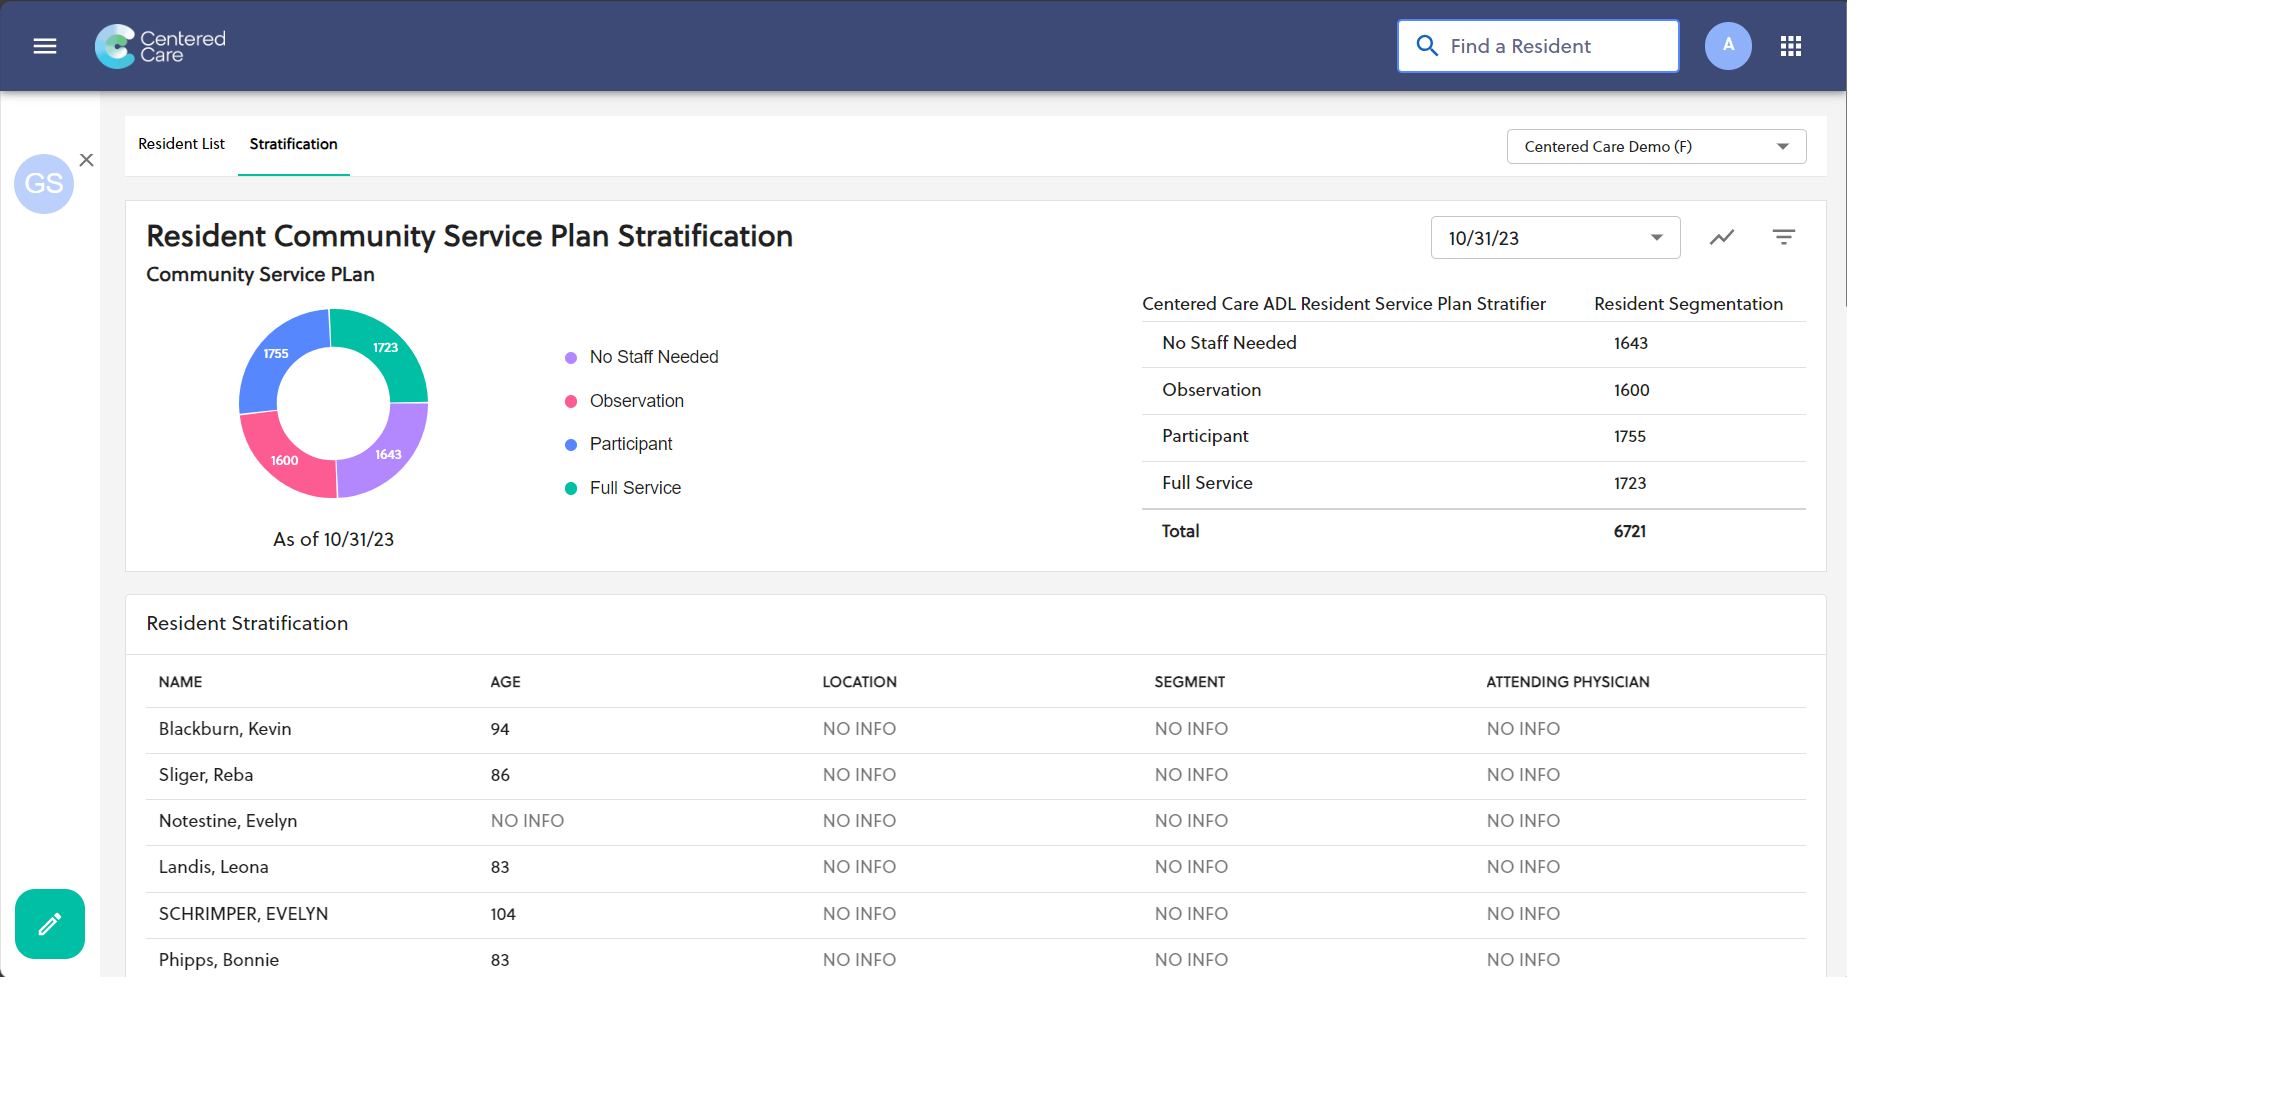
Task: Click the Centered Care logo
Action: coord(161,46)
